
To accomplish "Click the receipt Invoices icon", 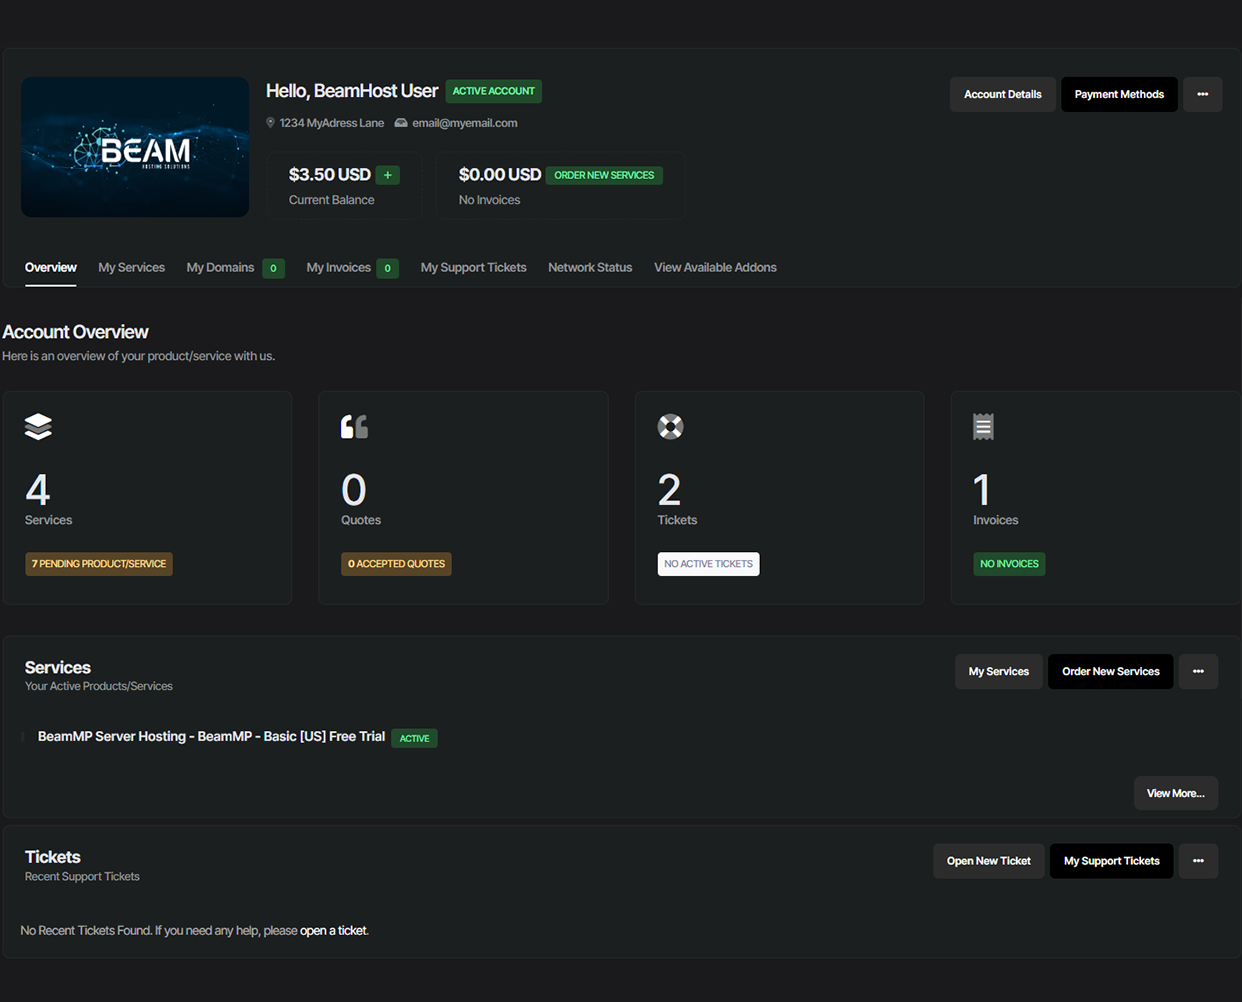I will point(984,427).
